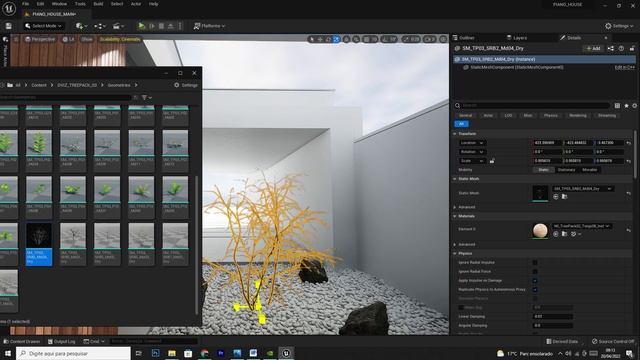
Task: Click the Stop simulation button
Action: click(161, 26)
